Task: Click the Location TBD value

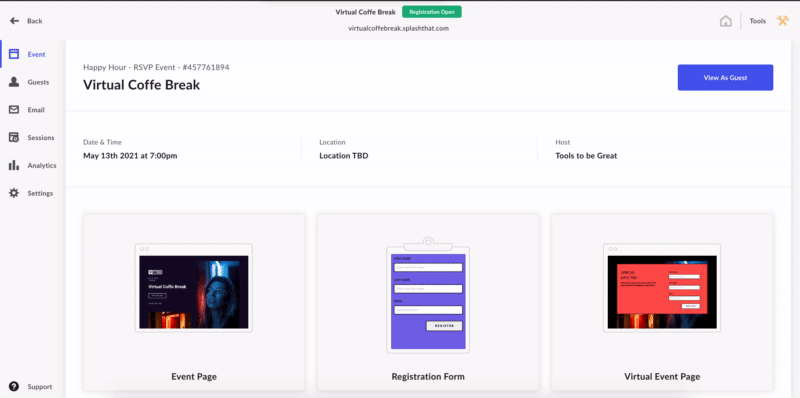Action: [x=344, y=156]
